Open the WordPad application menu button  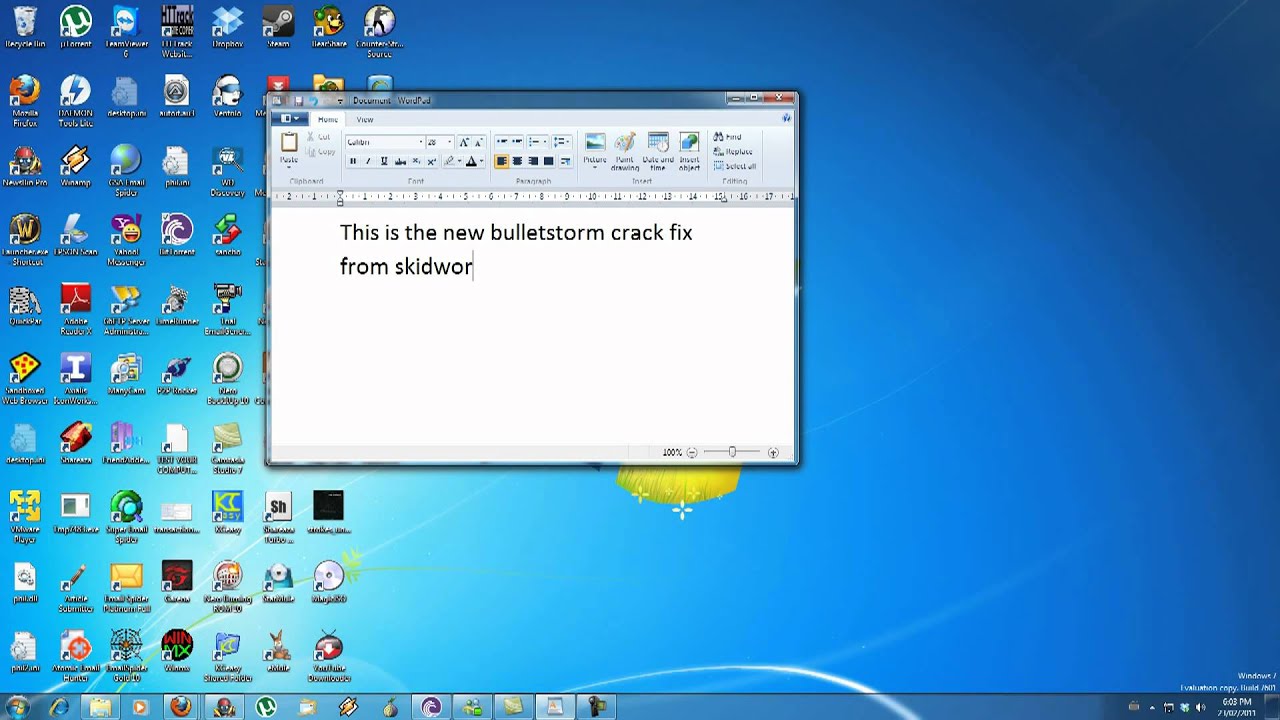[x=289, y=119]
